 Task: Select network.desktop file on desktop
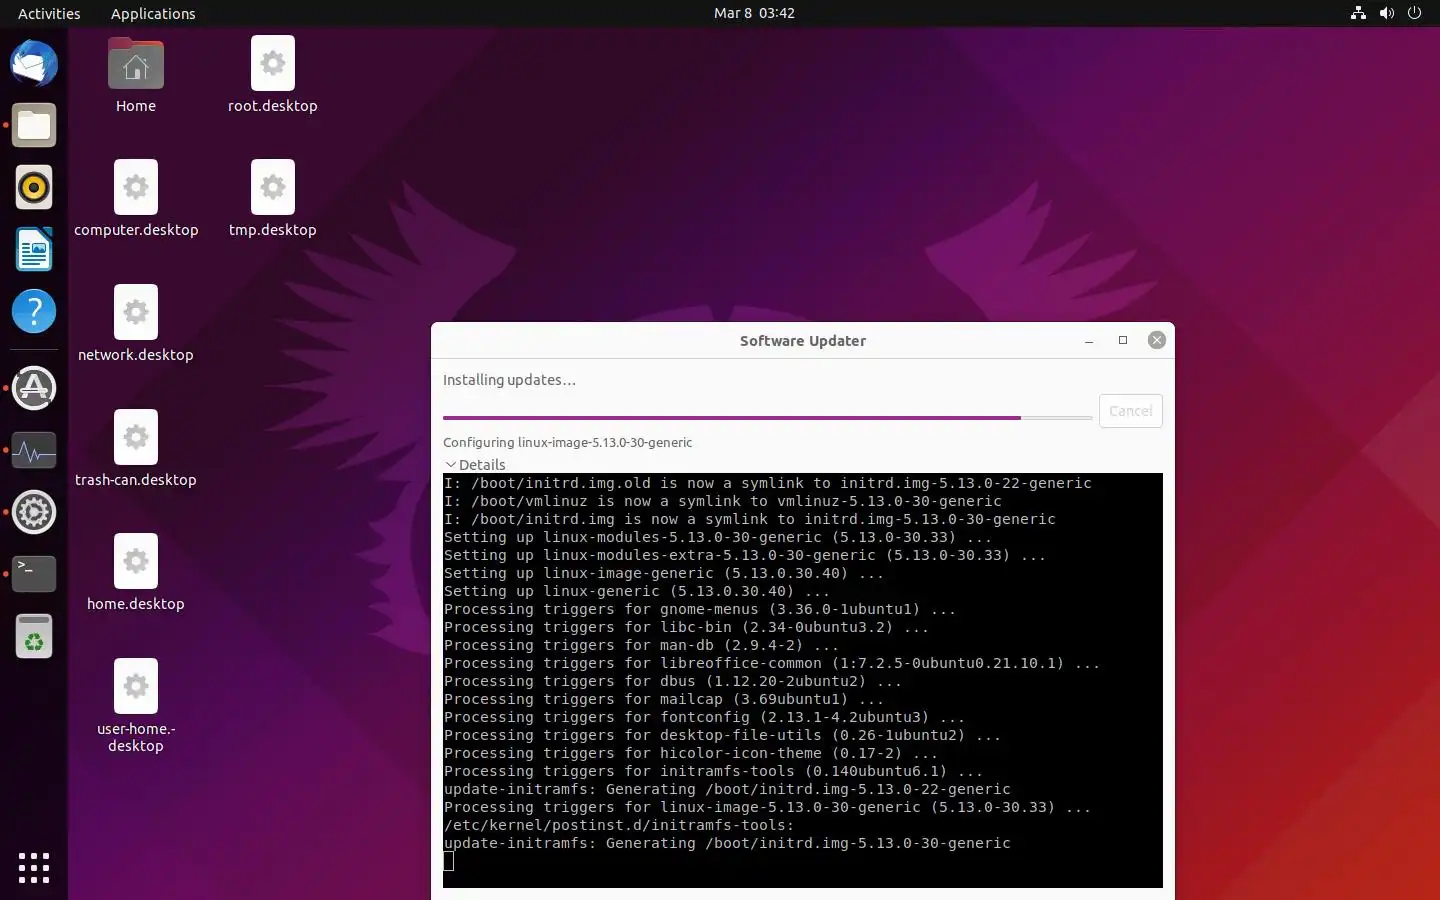[136, 324]
